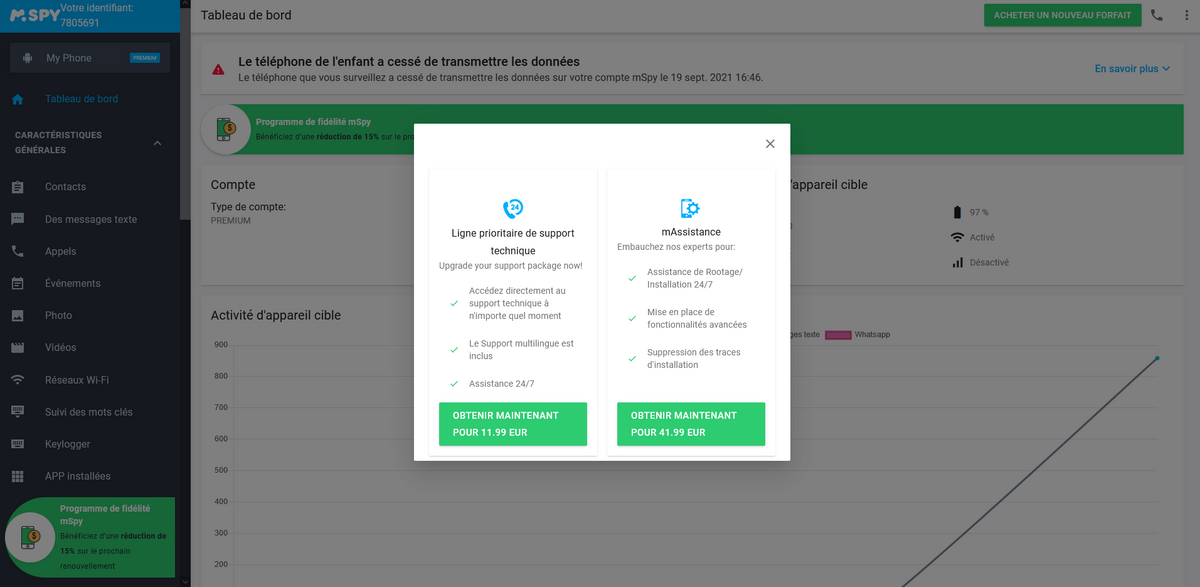Click the text messages bubble icon
Image resolution: width=1200 pixels, height=587 pixels.
point(17,219)
